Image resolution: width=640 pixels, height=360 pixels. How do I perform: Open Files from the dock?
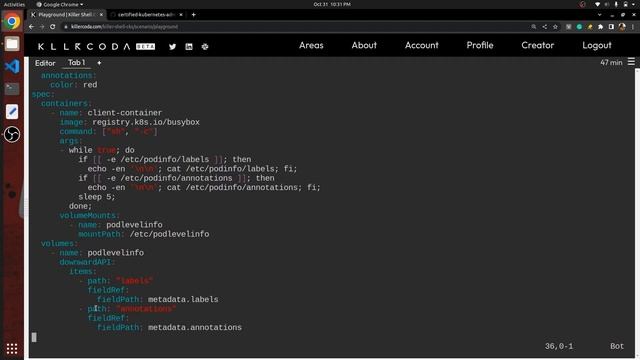(x=12, y=44)
